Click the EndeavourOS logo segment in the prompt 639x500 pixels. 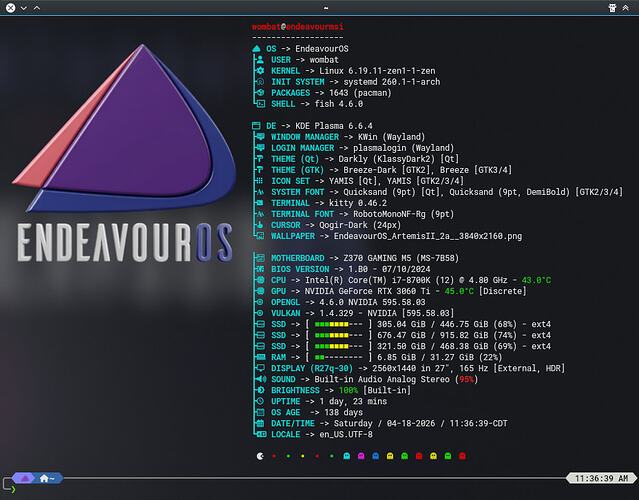coord(25,478)
